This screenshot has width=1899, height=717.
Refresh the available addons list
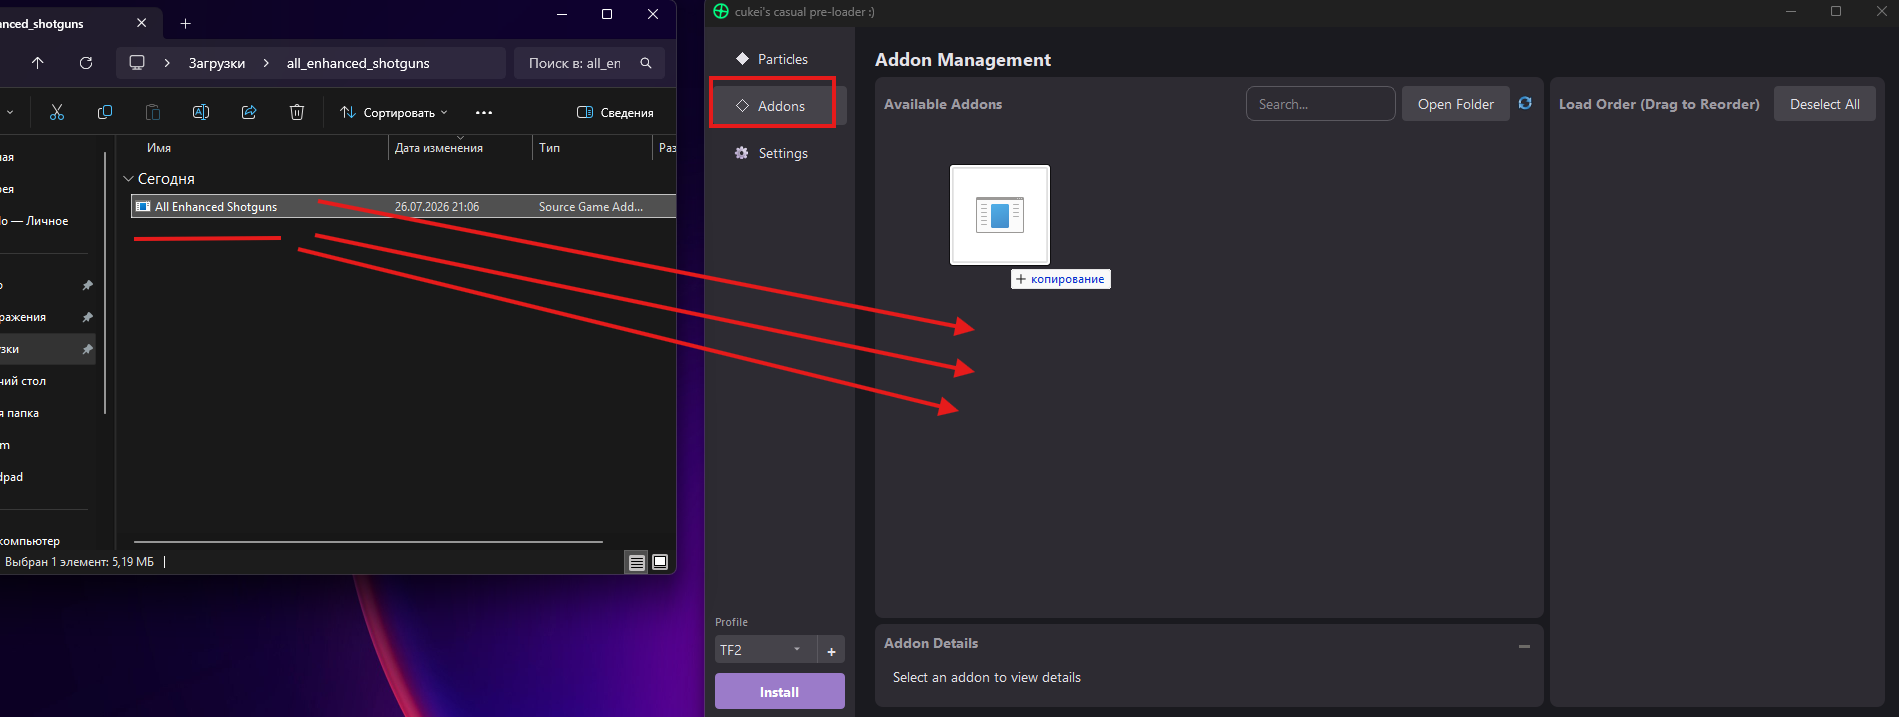coord(1525,103)
